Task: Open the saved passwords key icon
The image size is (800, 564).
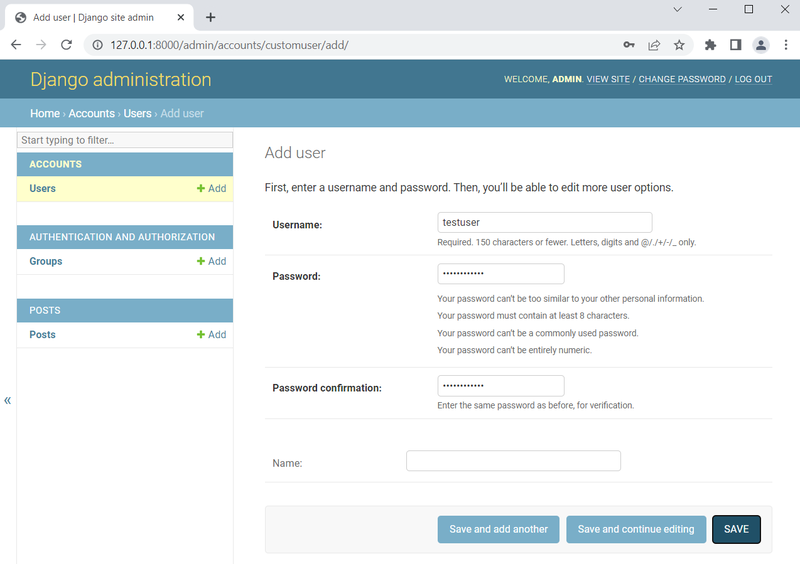Action: pyautogui.click(x=629, y=45)
